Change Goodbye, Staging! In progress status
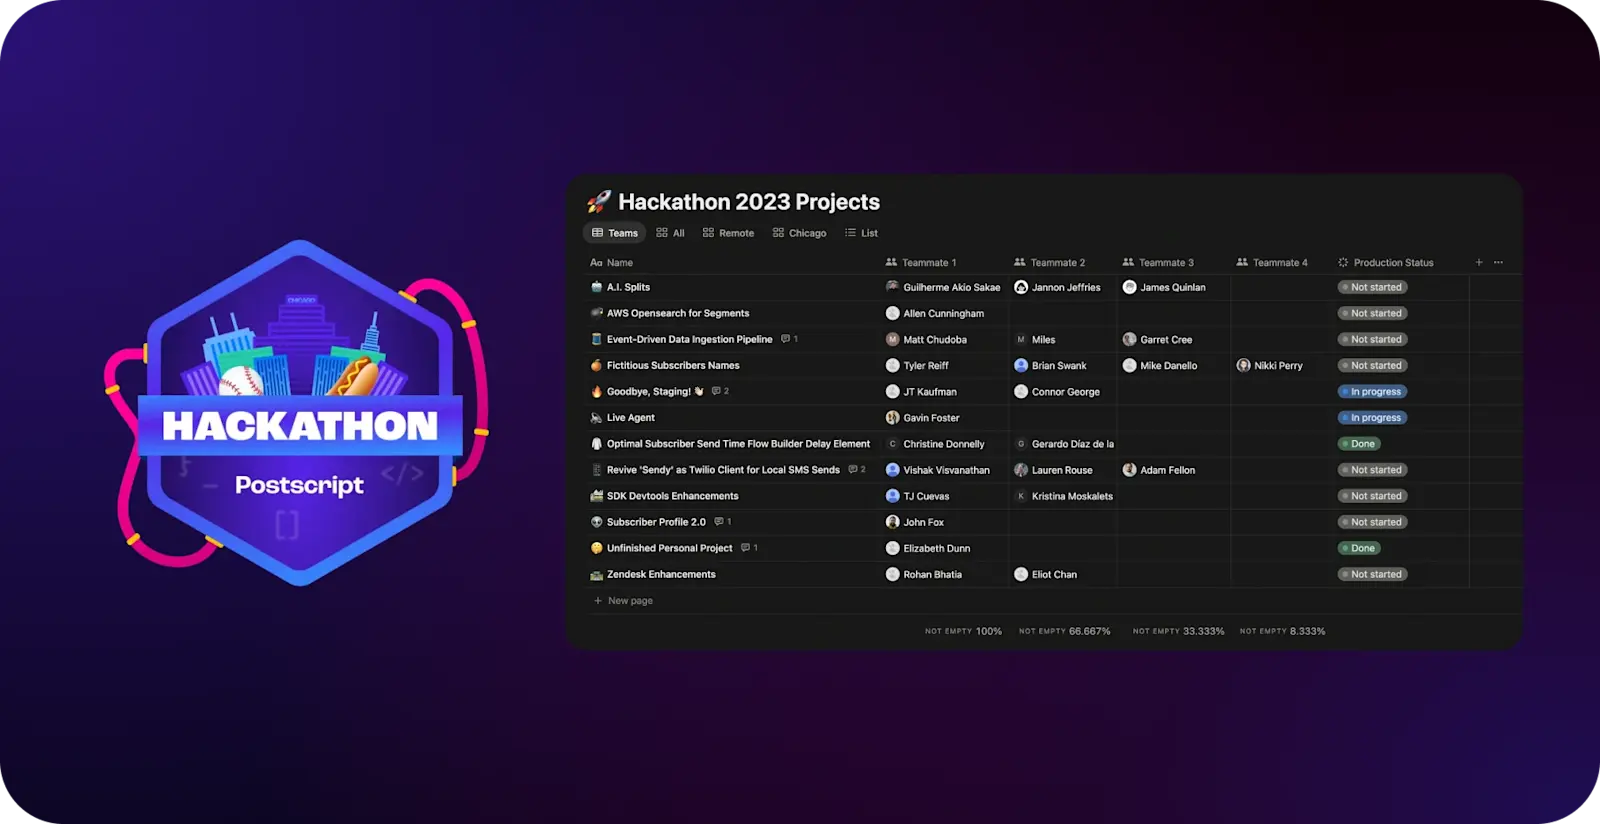Viewport: 1600px width, 824px height. click(x=1373, y=391)
